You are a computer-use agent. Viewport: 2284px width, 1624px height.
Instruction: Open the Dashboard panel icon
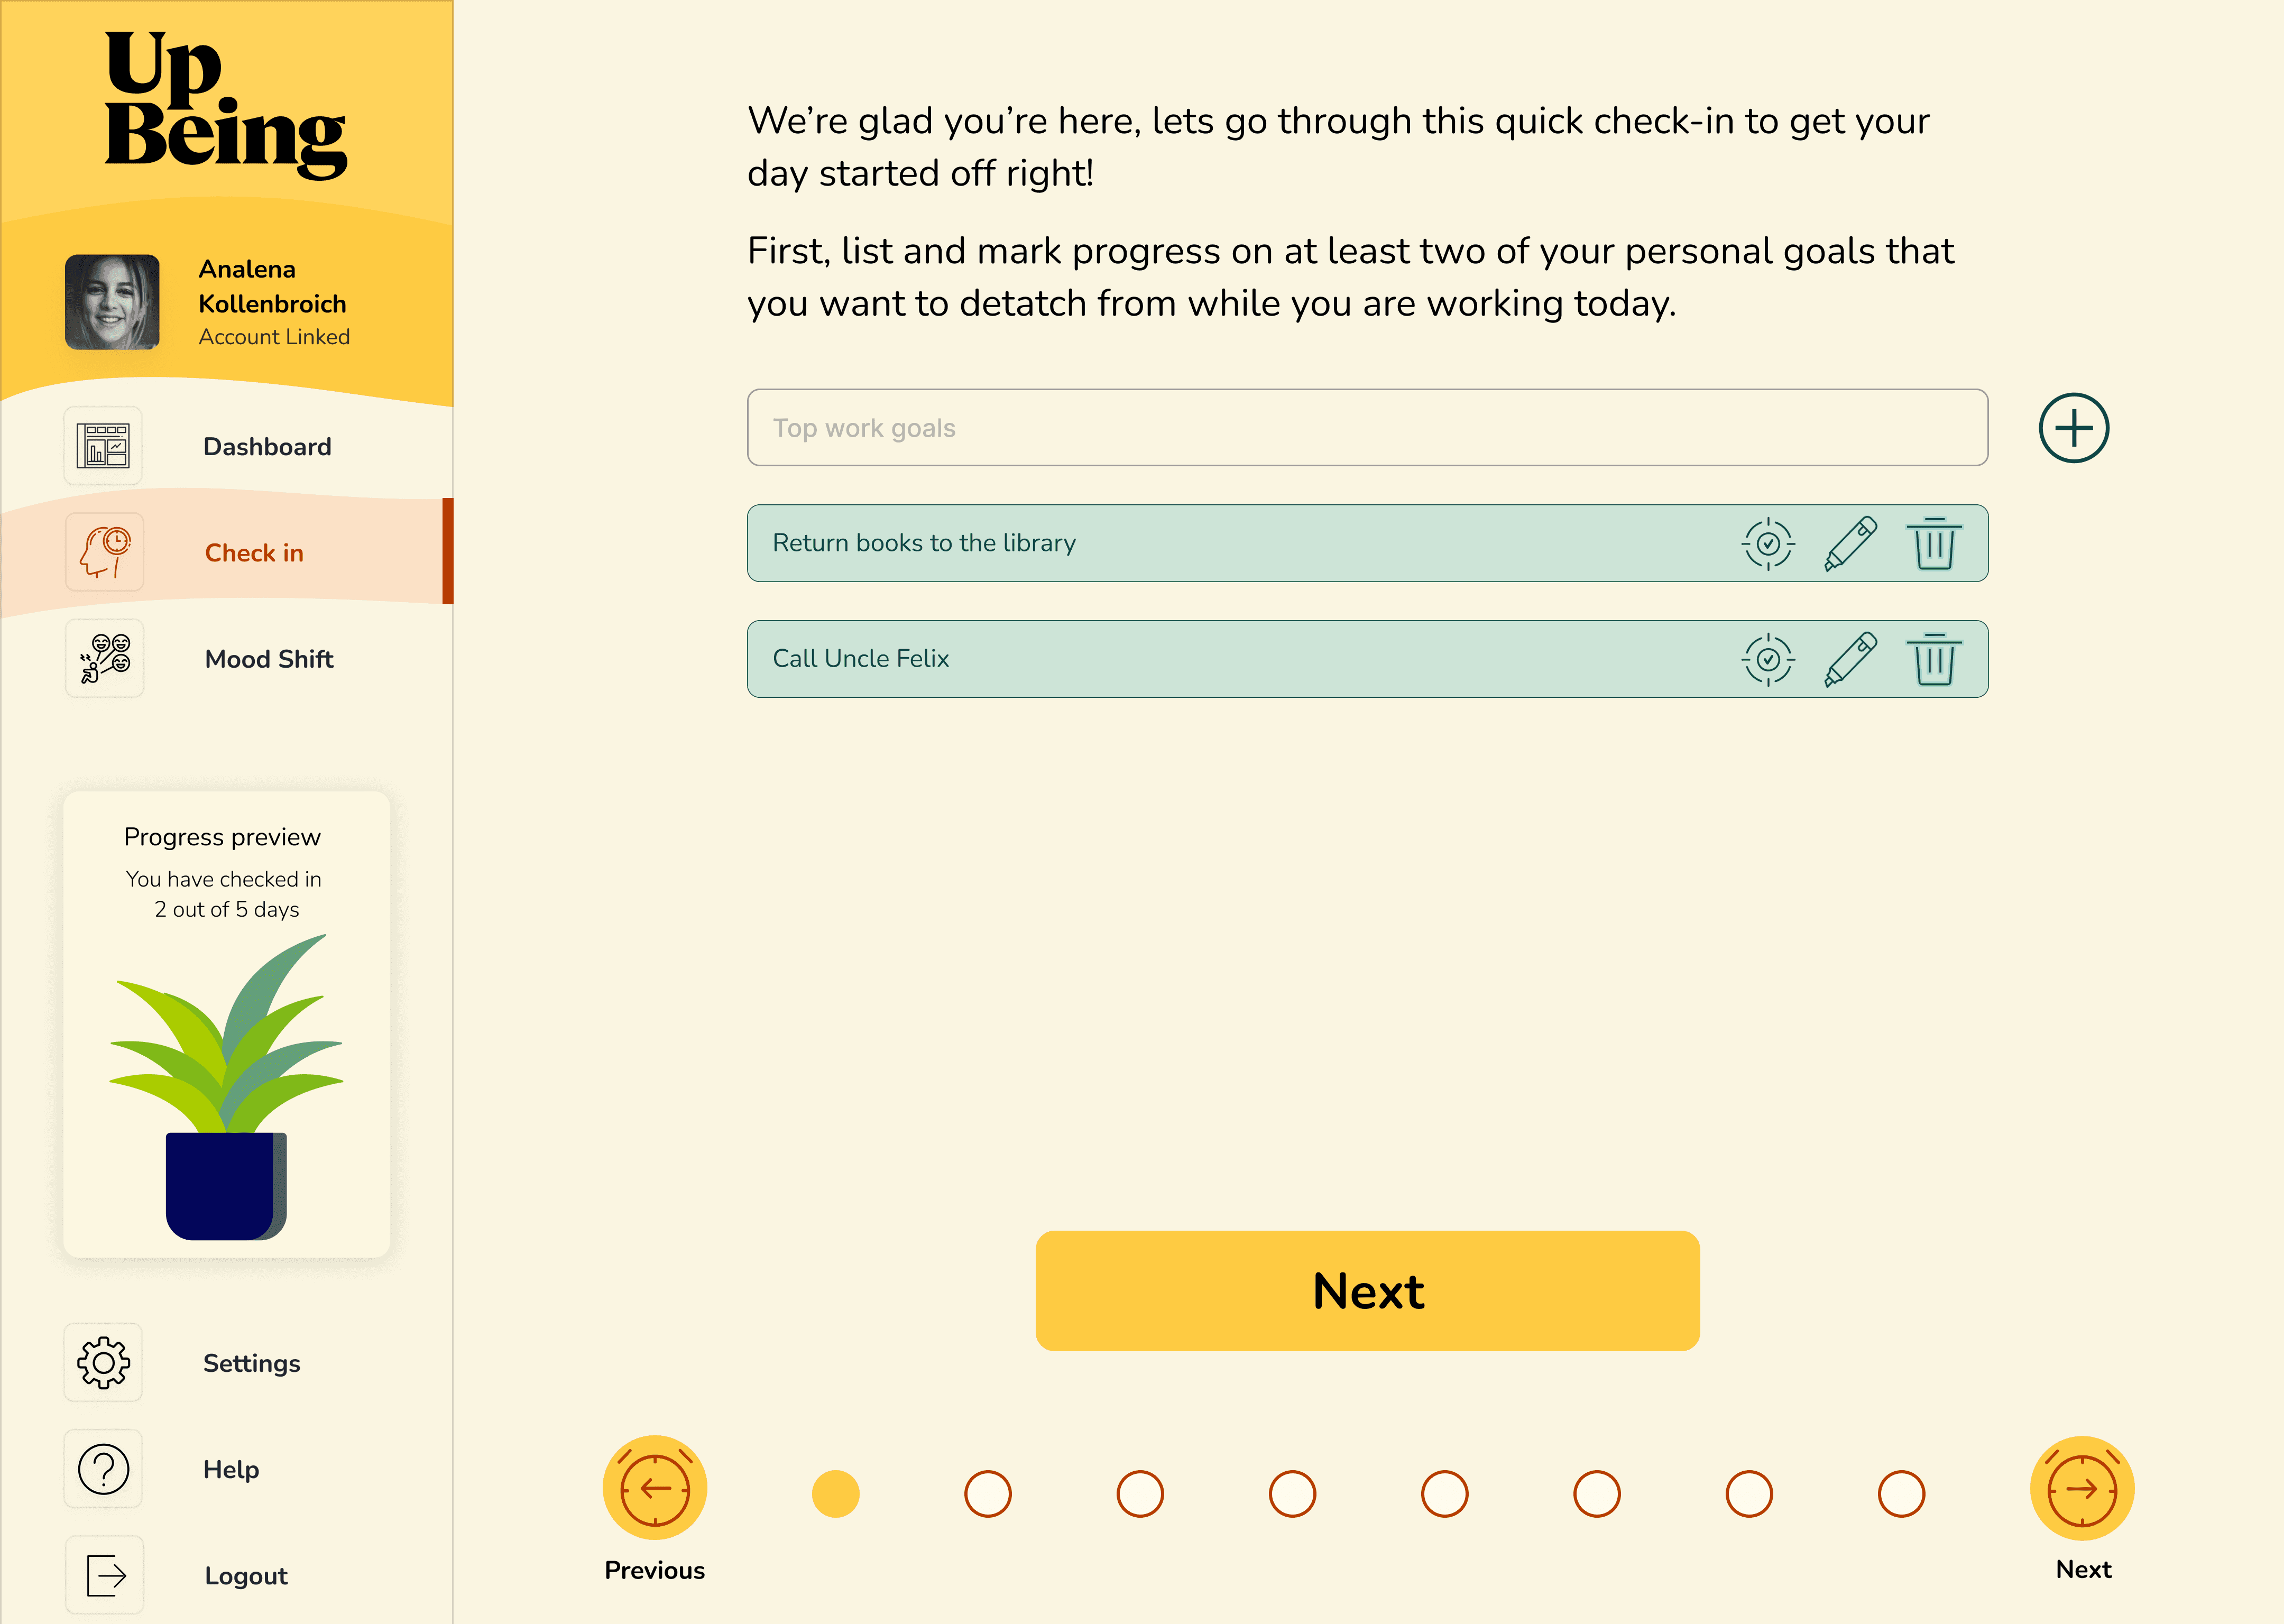(103, 445)
